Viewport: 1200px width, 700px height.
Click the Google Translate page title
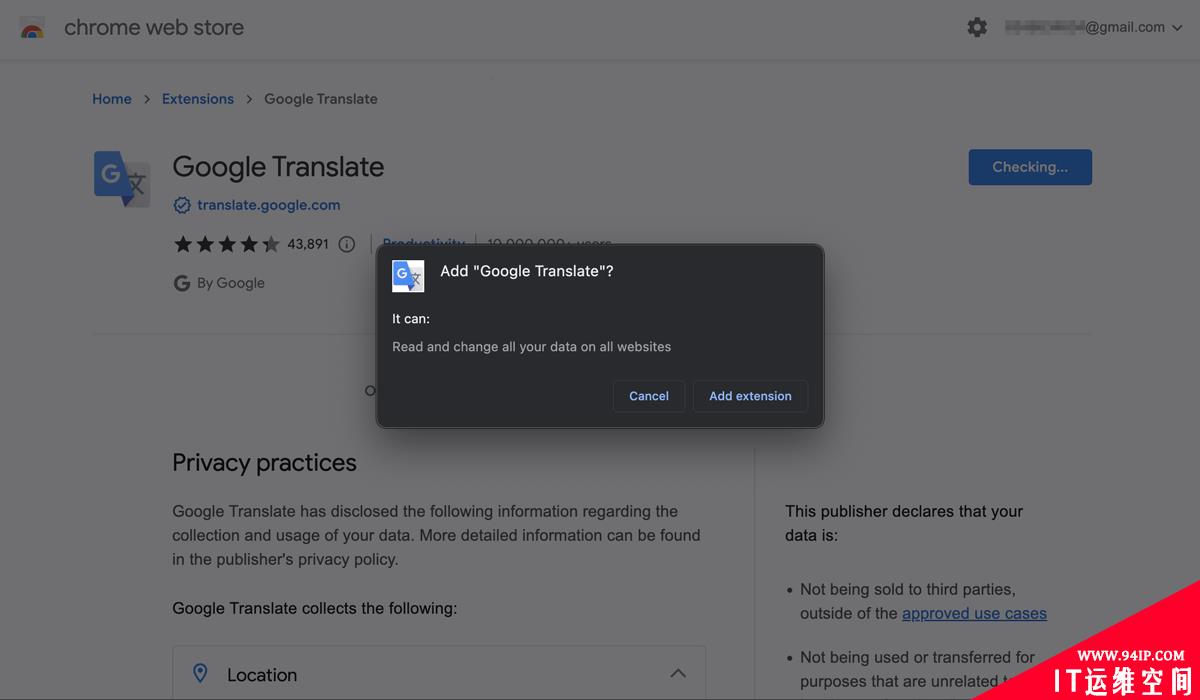pyautogui.click(x=278, y=167)
